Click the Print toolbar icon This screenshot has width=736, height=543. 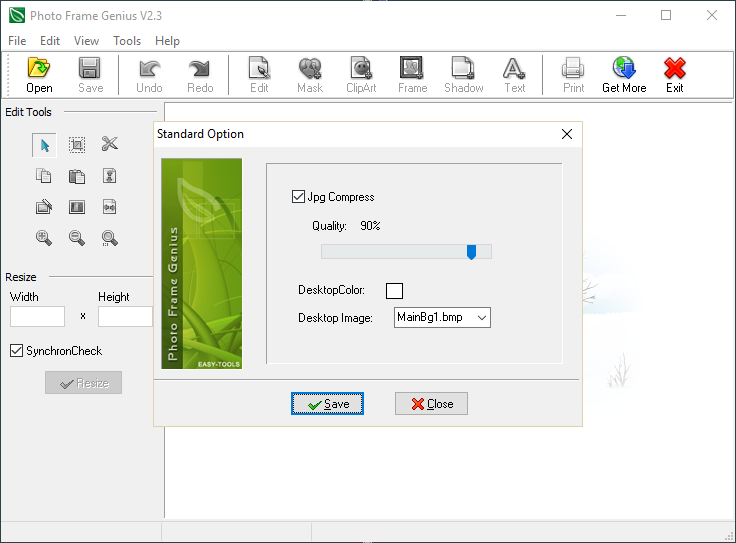click(x=573, y=68)
